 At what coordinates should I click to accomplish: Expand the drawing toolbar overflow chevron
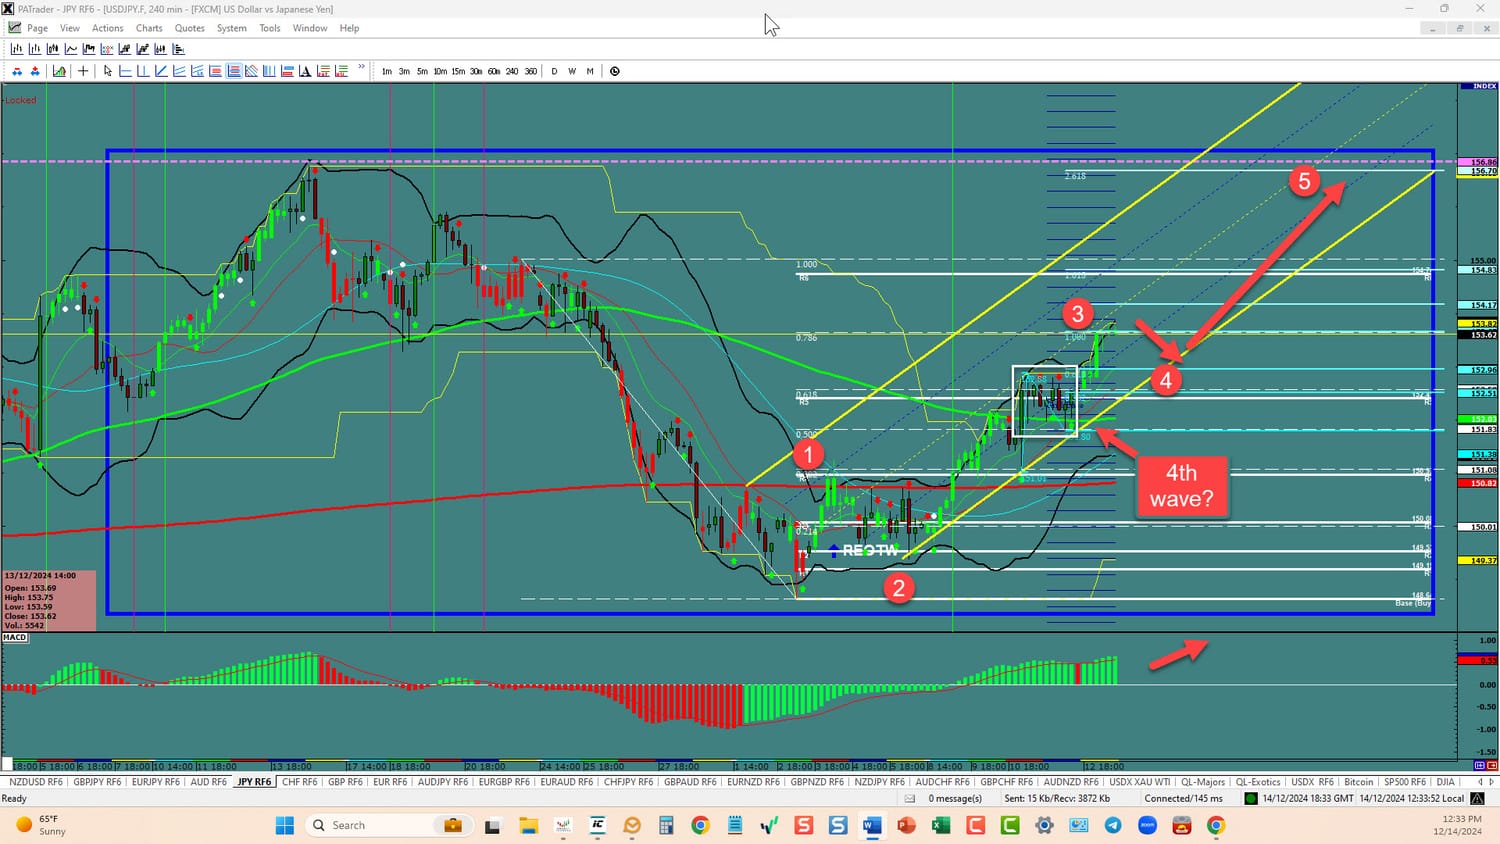point(362,69)
